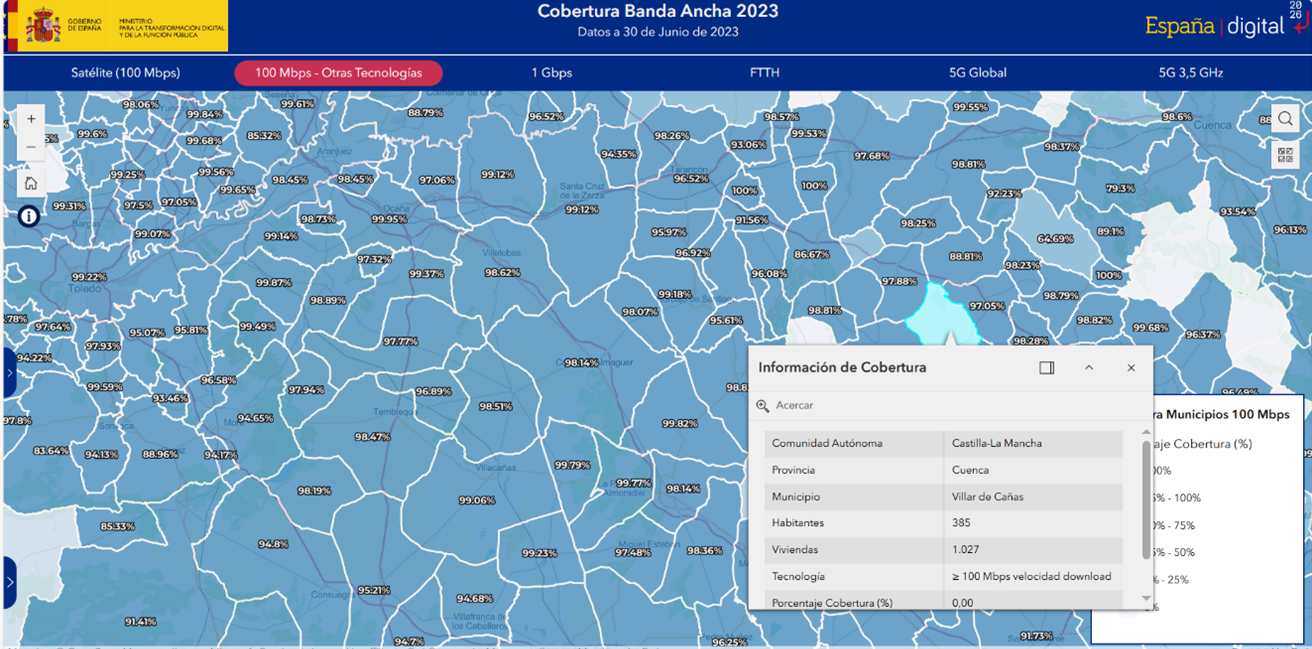Click the 92.23% map label
Screen dimensions: 1312x649
coord(1004,193)
